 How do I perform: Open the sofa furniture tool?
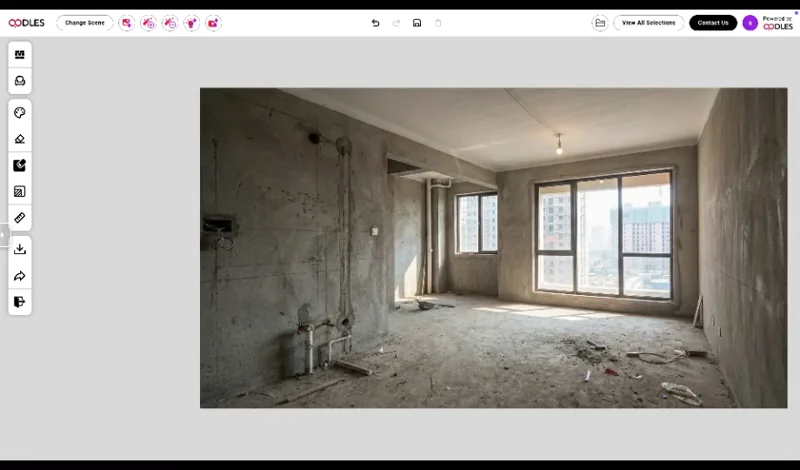pyautogui.click(x=20, y=81)
